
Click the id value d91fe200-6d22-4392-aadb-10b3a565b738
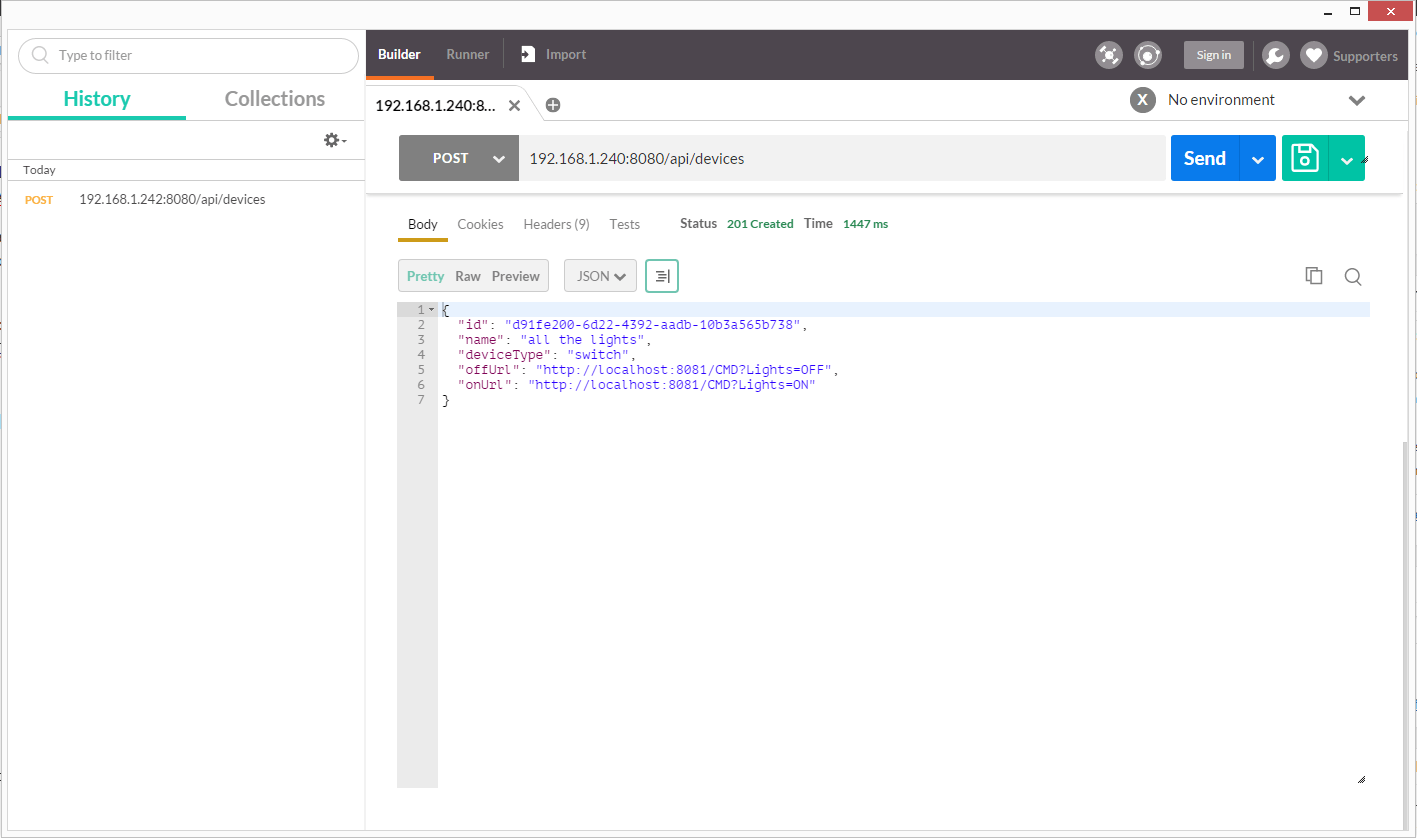click(653, 325)
